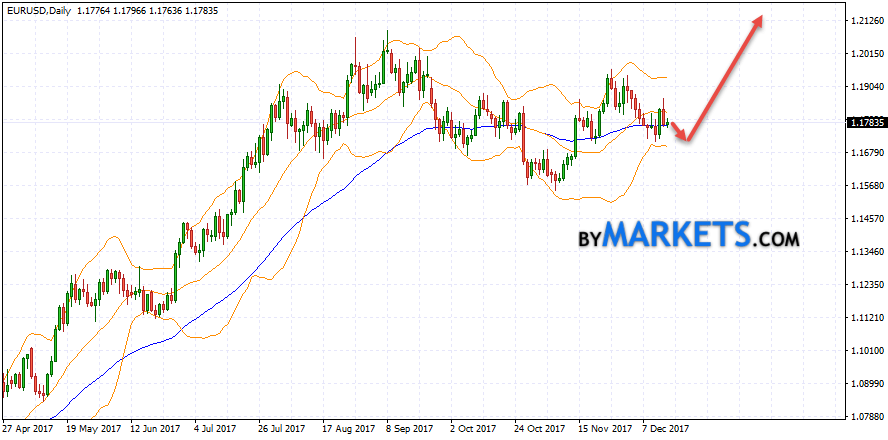888x440 pixels.
Task: Click the upper red forecast arrowhead
Action: coord(761,19)
